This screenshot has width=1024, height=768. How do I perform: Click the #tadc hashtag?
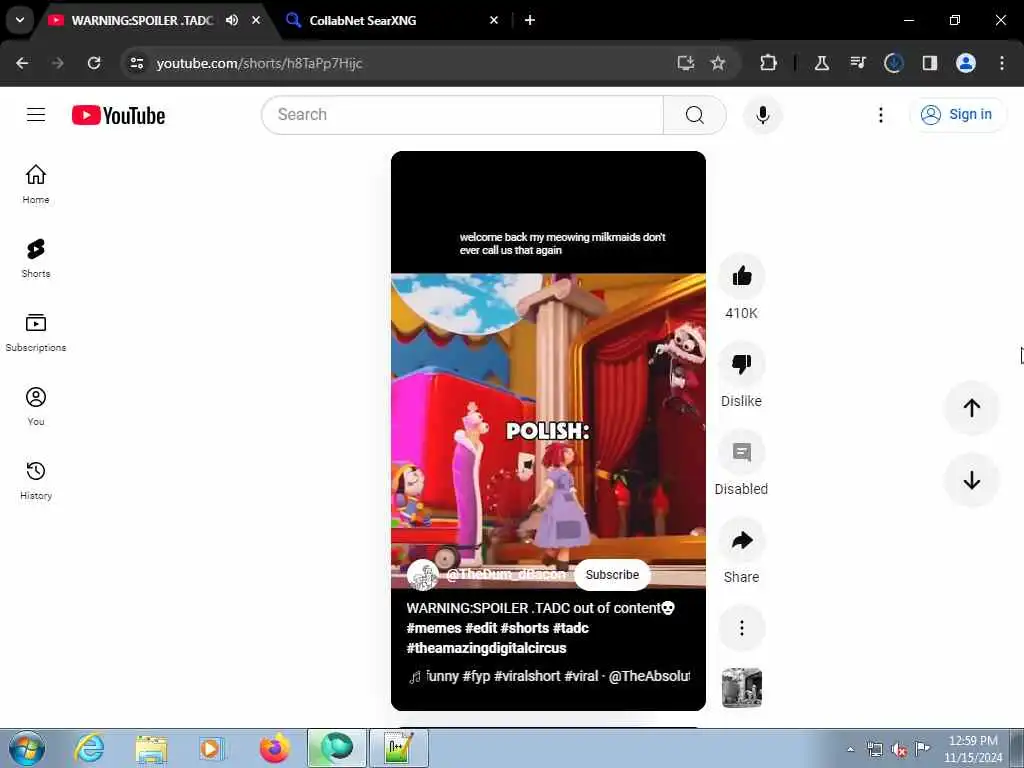click(571, 628)
